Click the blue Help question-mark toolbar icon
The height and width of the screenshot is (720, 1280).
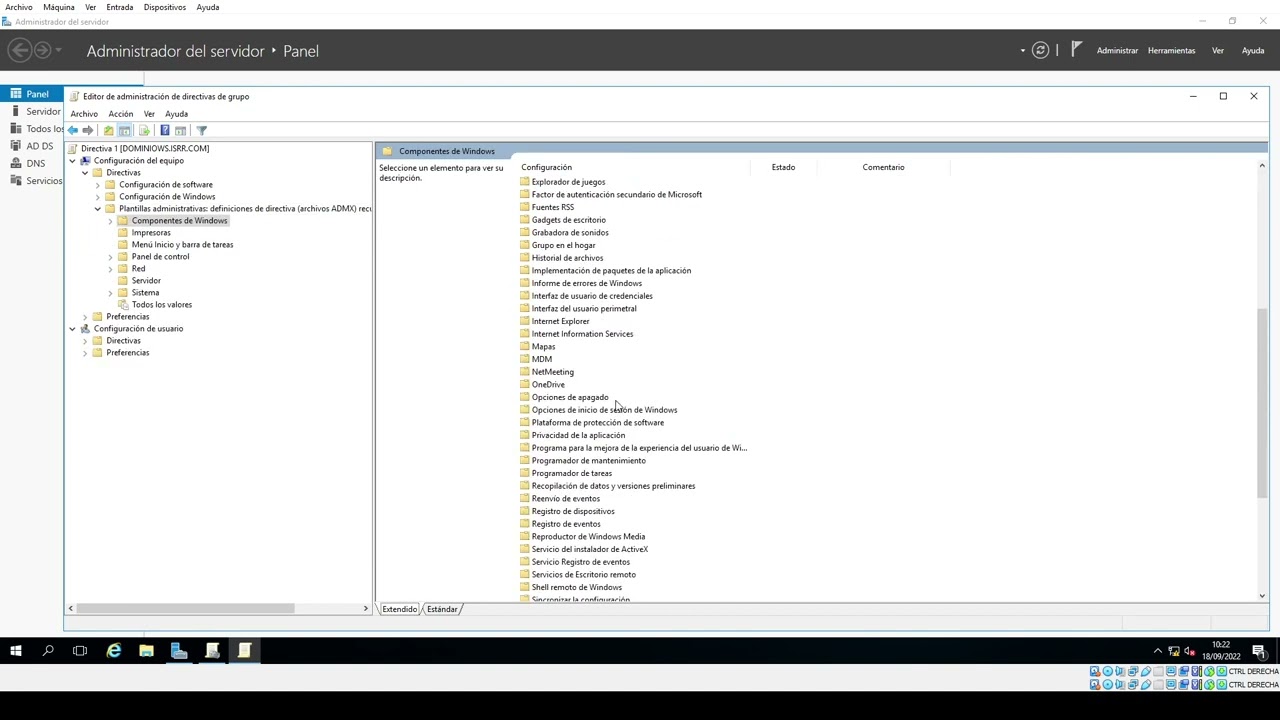pyautogui.click(x=164, y=130)
